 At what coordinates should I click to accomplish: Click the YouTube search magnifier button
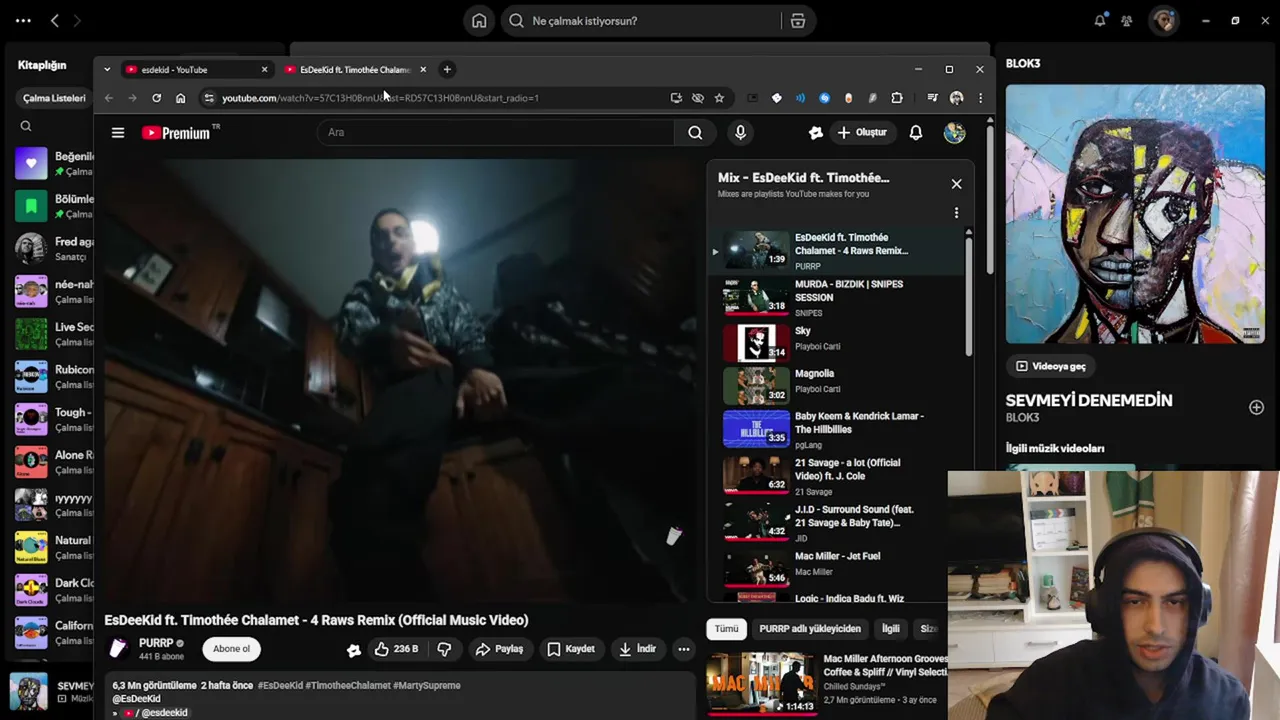click(x=695, y=132)
